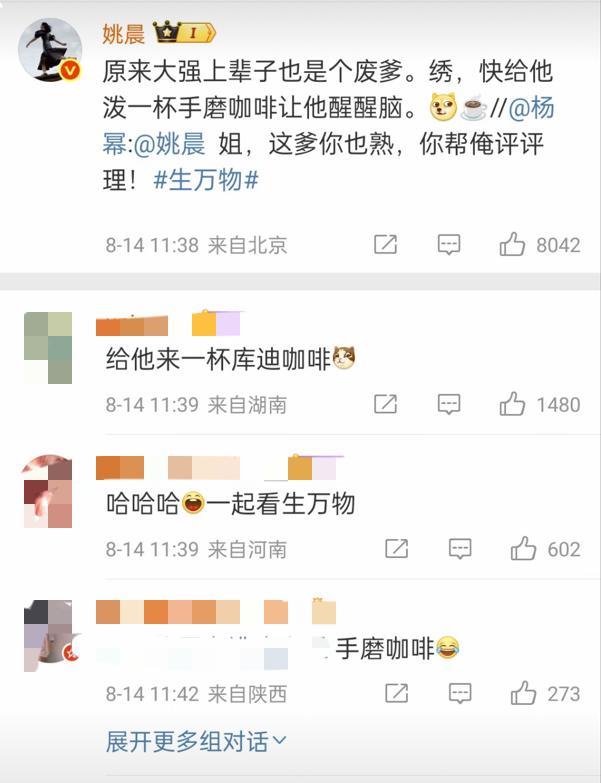Reply to the 手磨咖啡 comment from 陕西
The image size is (601, 783).
[x=460, y=693]
